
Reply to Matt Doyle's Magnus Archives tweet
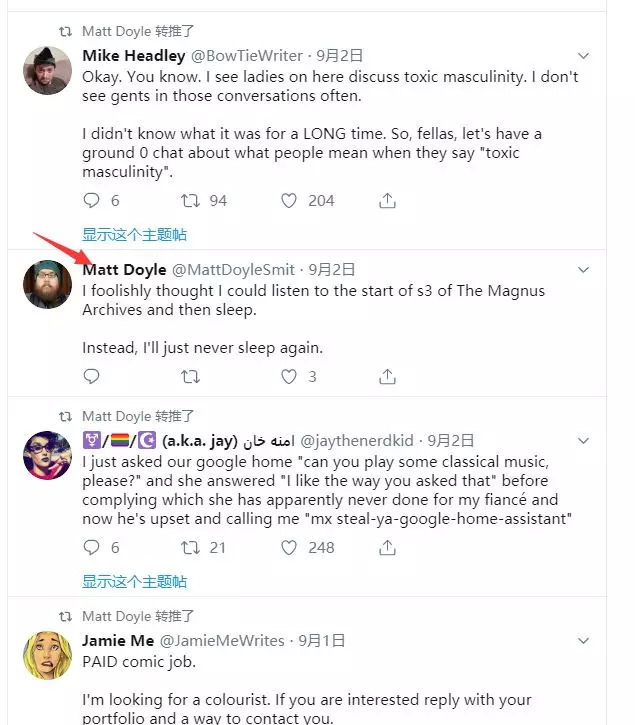click(x=91, y=377)
